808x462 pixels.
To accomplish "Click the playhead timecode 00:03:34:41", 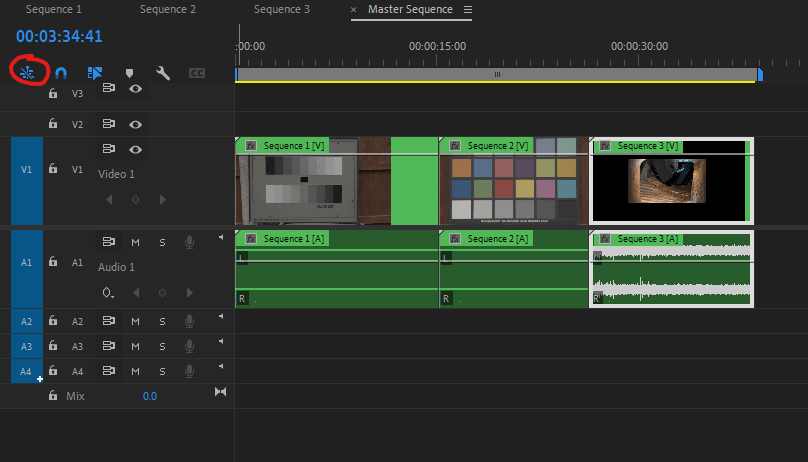I will [59, 36].
